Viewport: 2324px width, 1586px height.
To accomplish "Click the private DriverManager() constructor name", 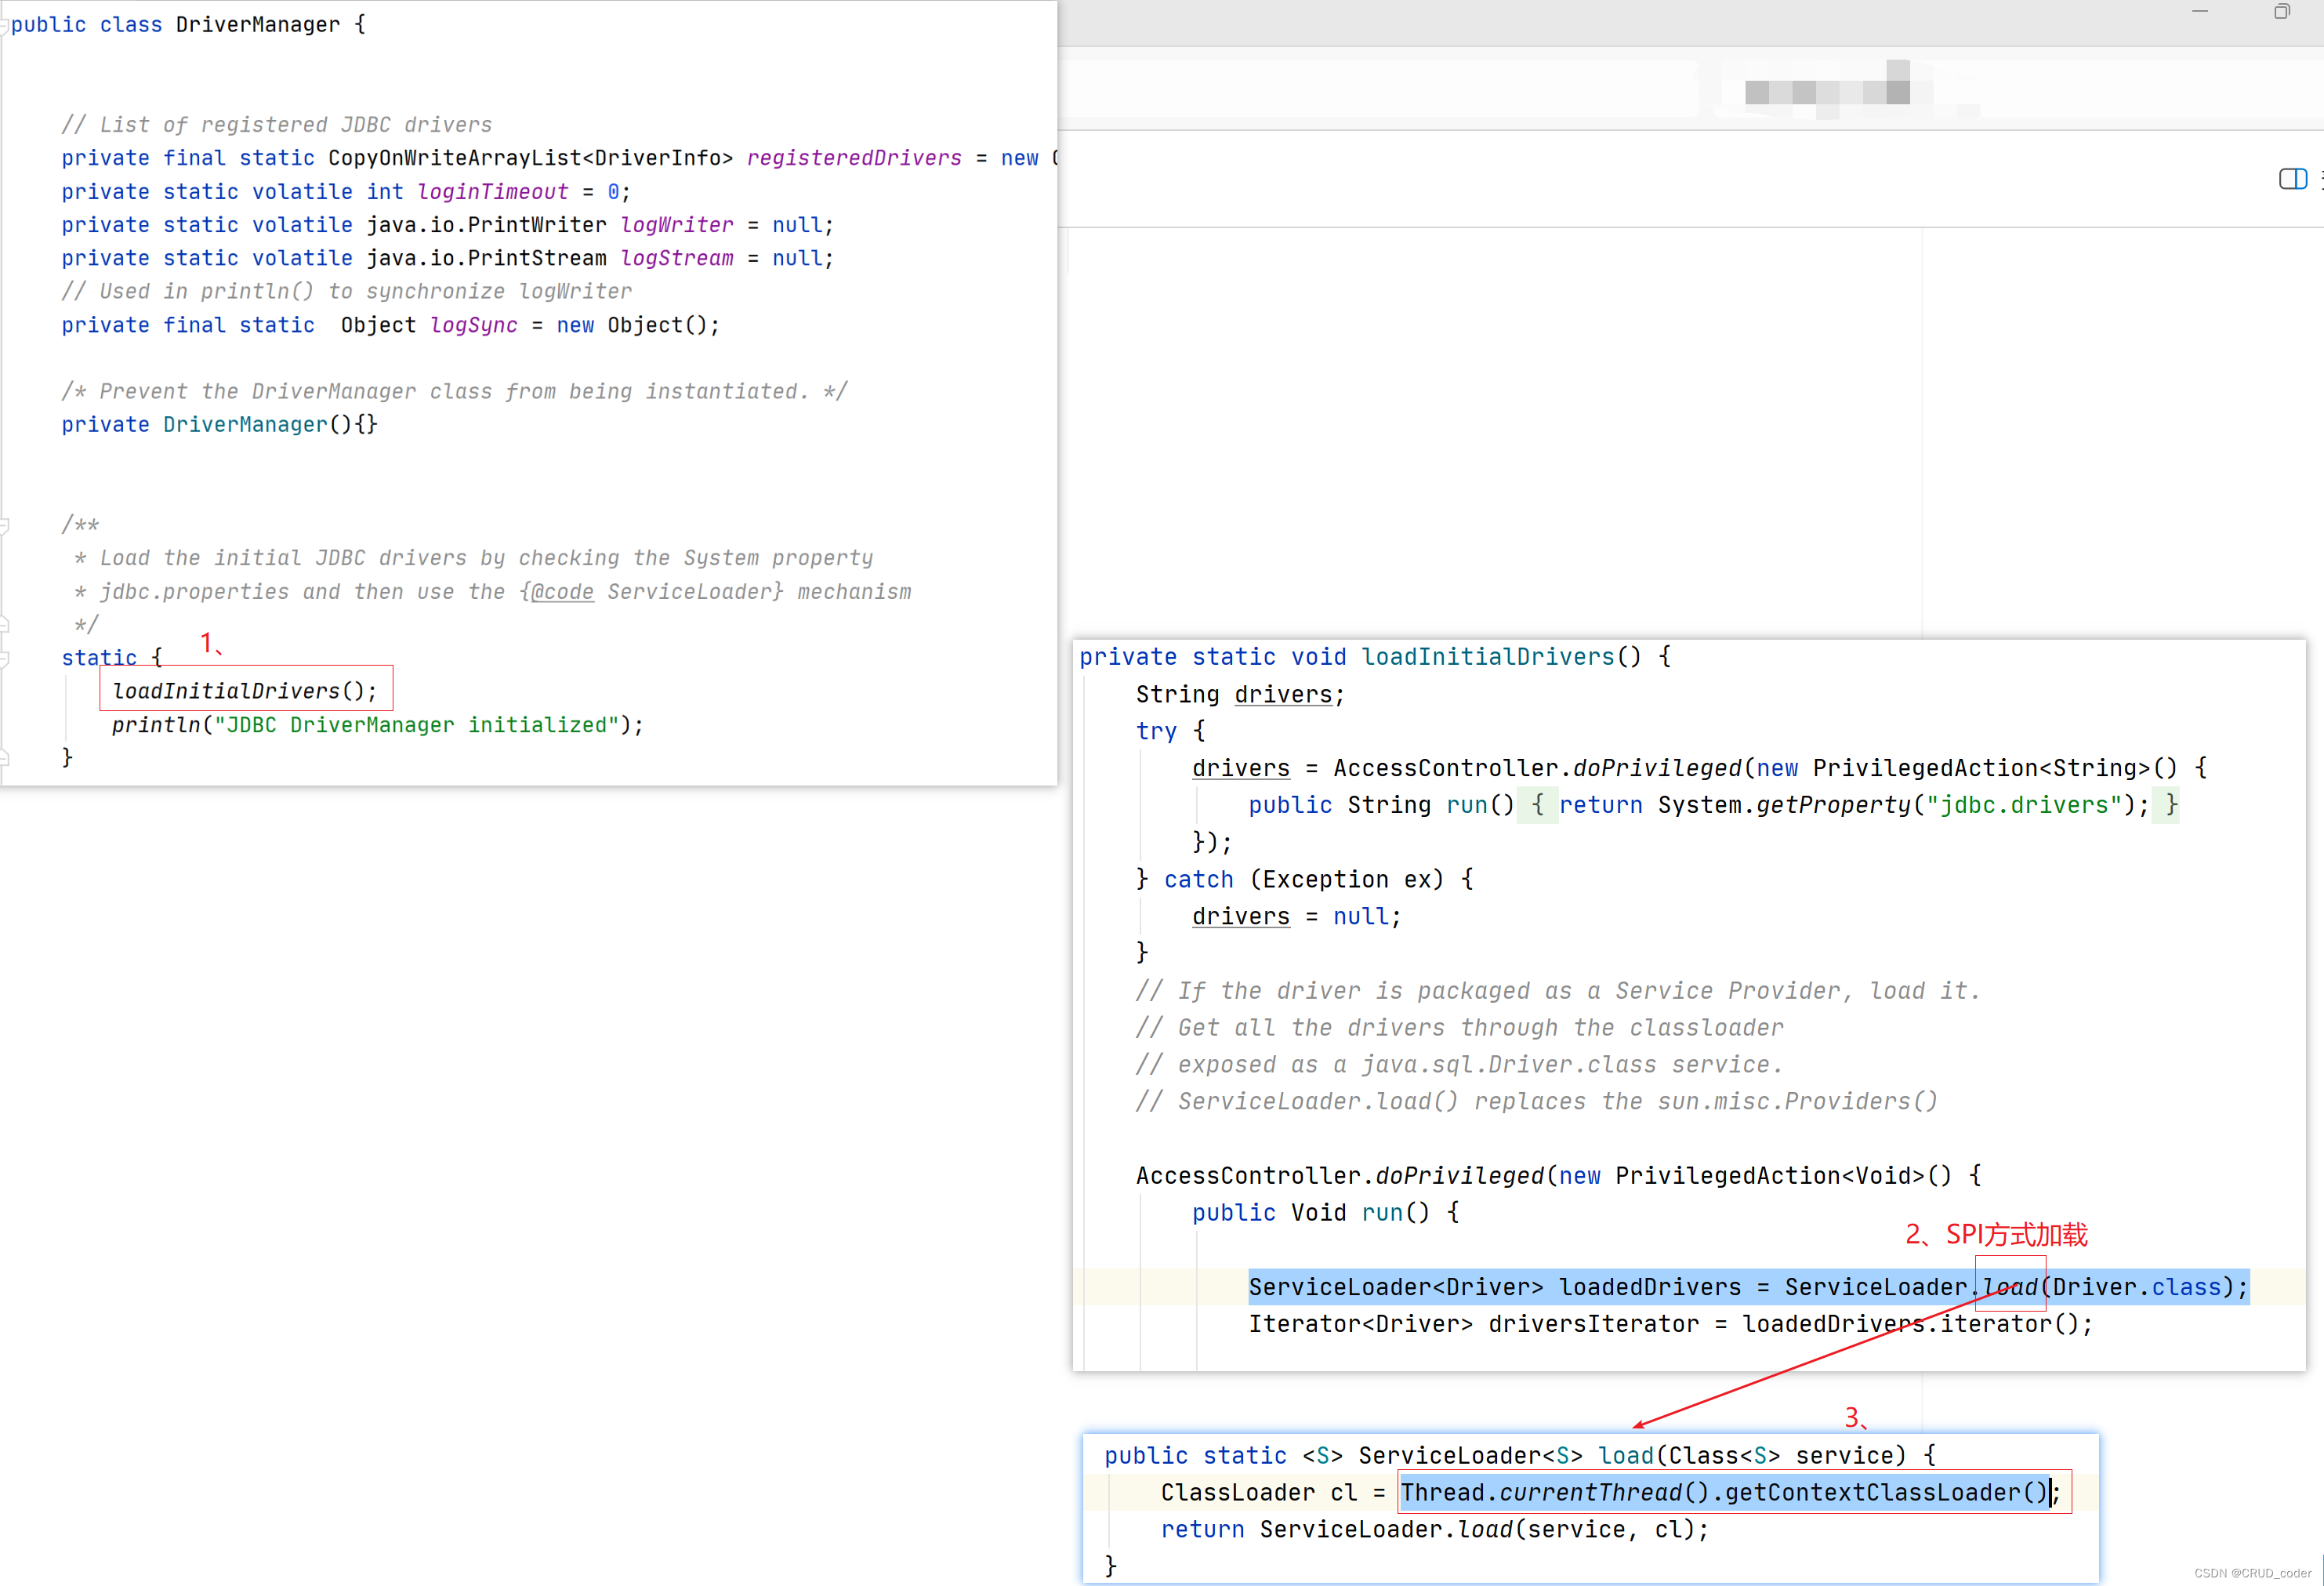I will pos(245,425).
